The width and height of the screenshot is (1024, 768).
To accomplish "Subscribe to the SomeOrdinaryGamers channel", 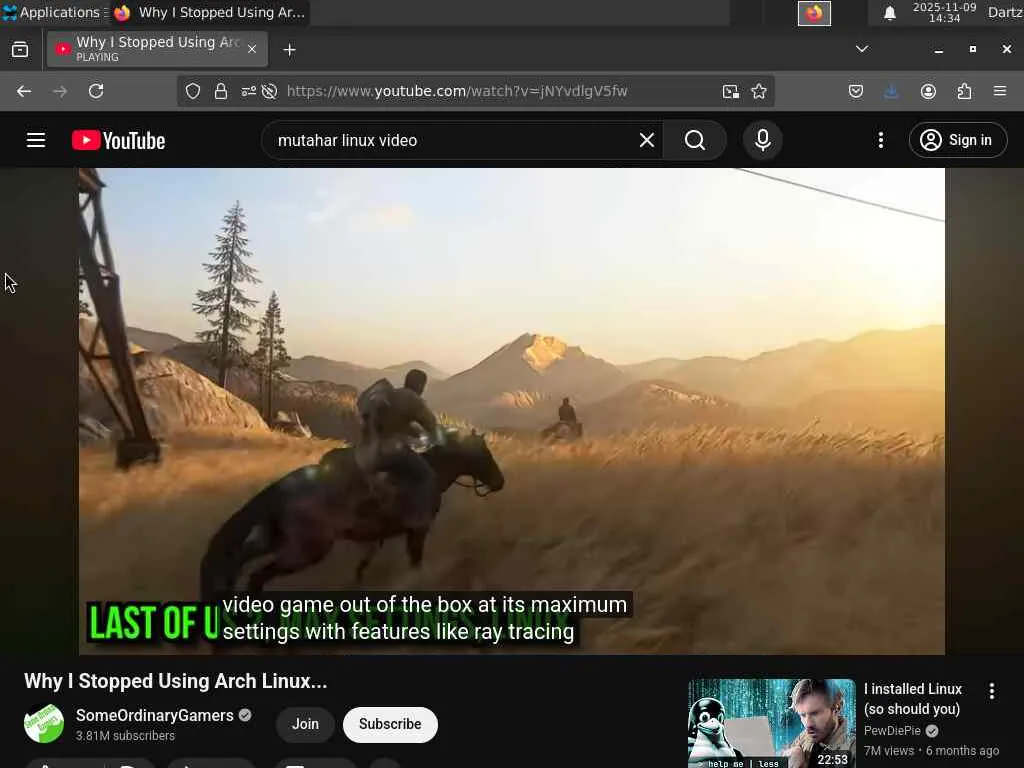I will coord(390,724).
